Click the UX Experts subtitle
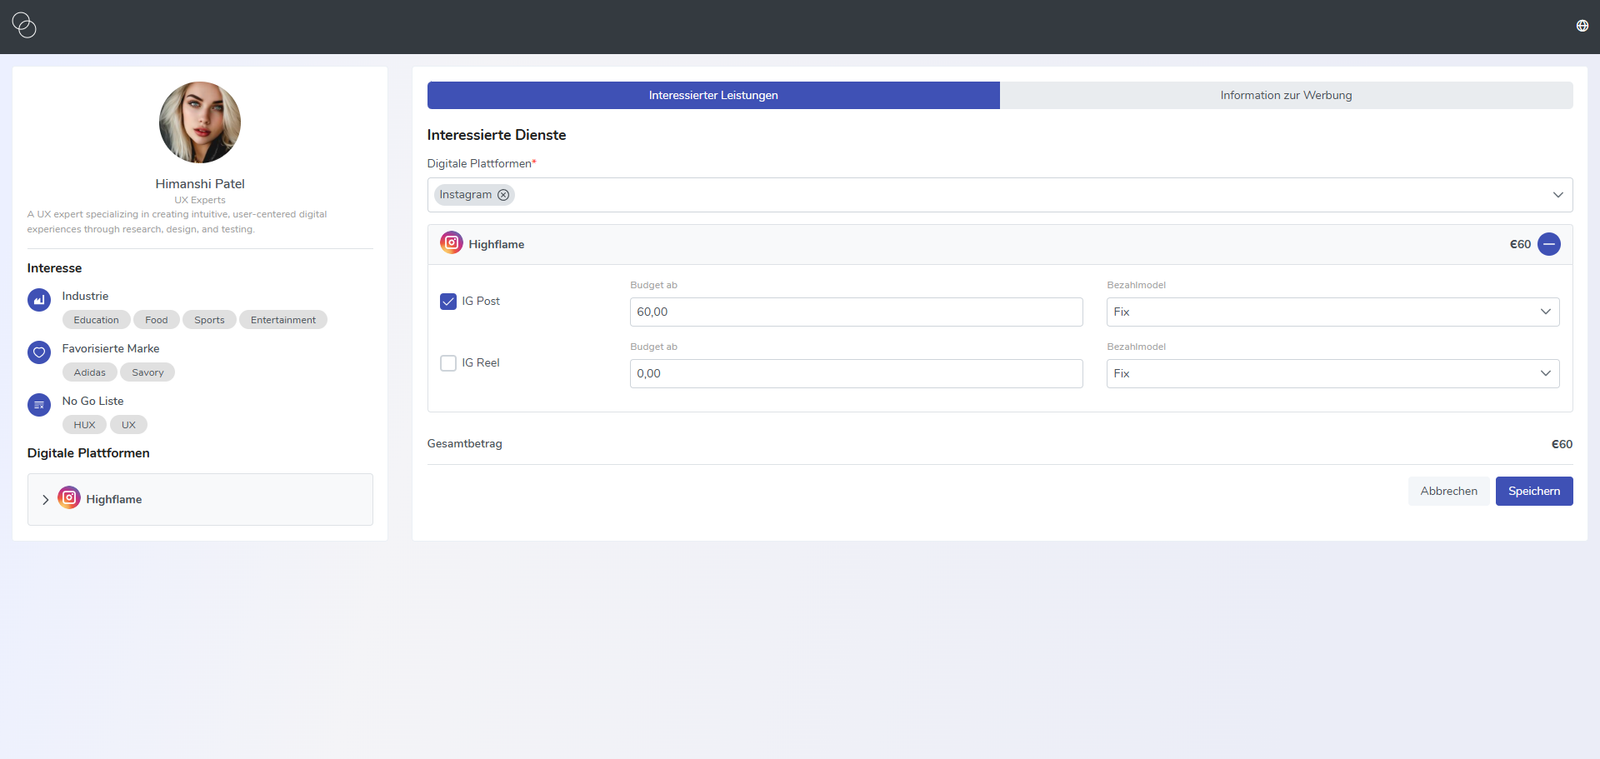The height and width of the screenshot is (759, 1600). [x=200, y=200]
